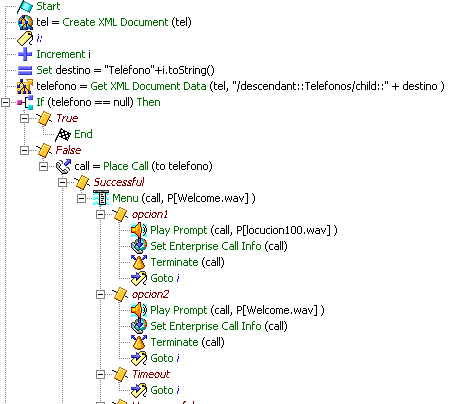Collapse the Successful branch
The image size is (450, 404).
click(x=63, y=183)
